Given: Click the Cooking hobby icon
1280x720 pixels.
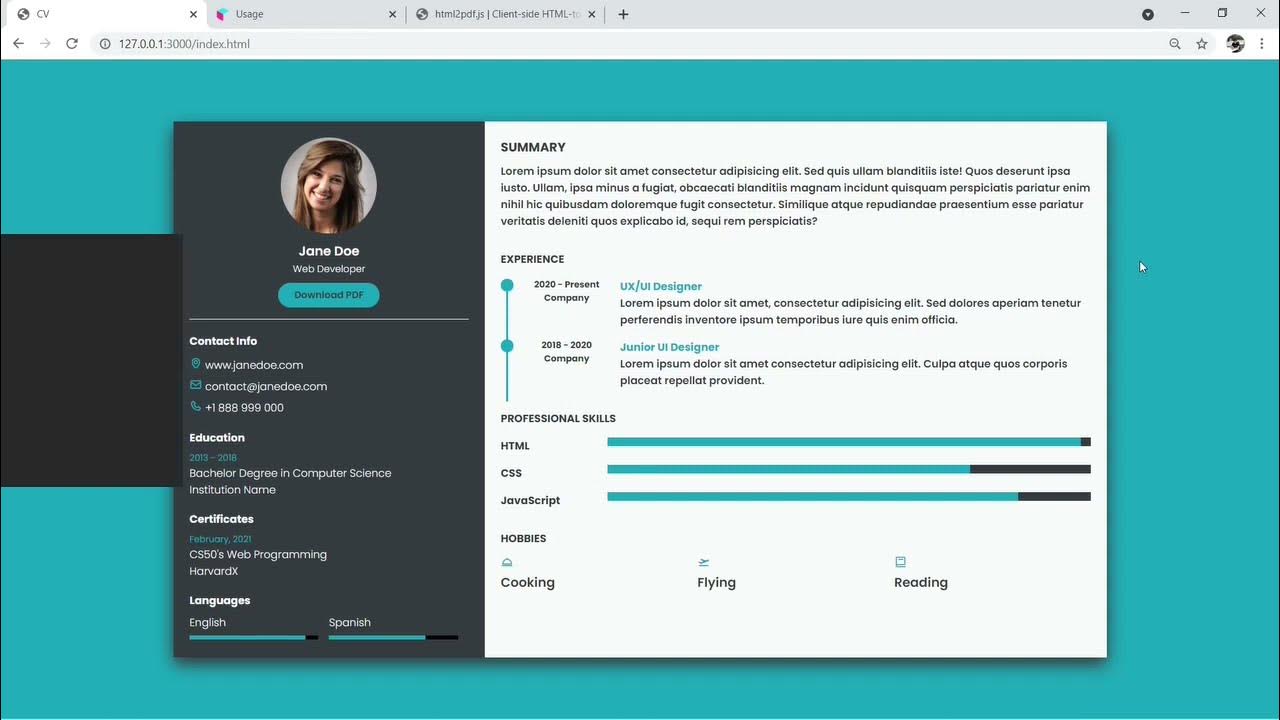Looking at the screenshot, I should pos(507,562).
